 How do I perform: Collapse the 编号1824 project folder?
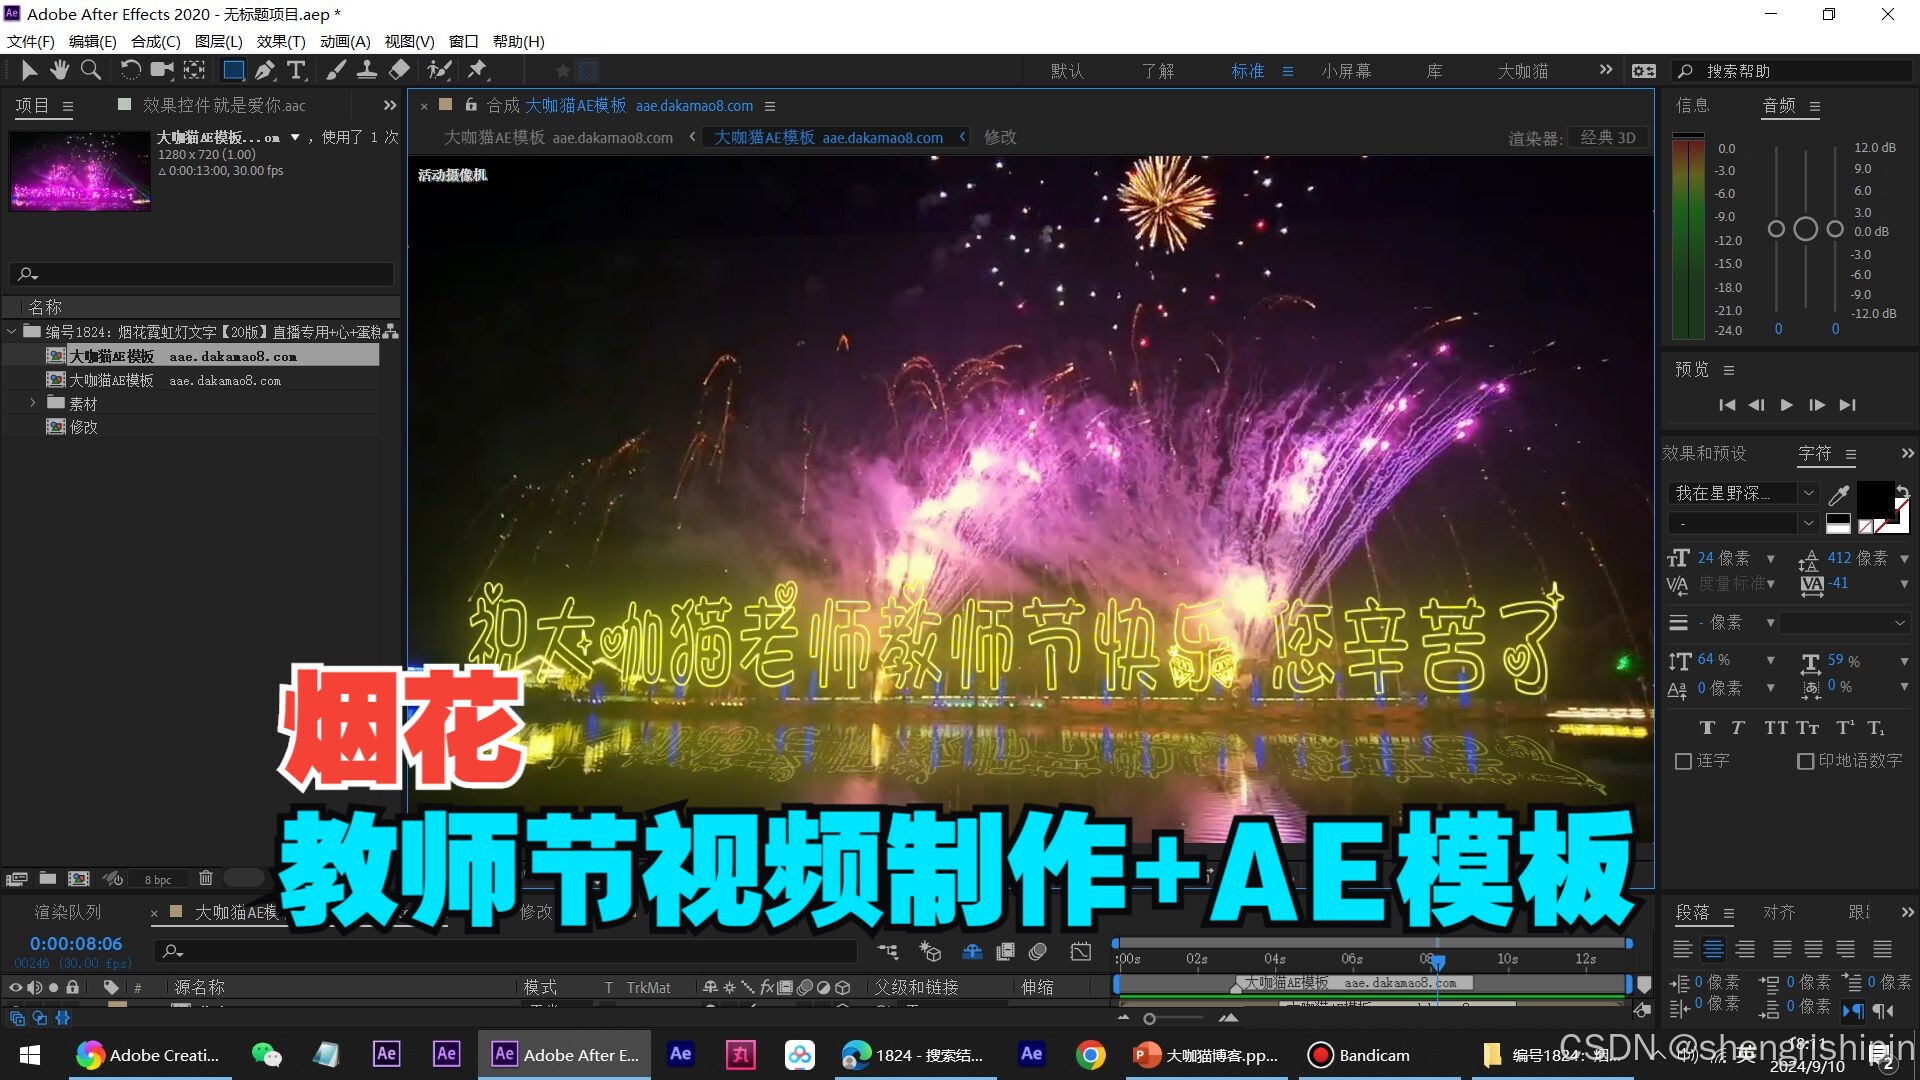pos(11,331)
